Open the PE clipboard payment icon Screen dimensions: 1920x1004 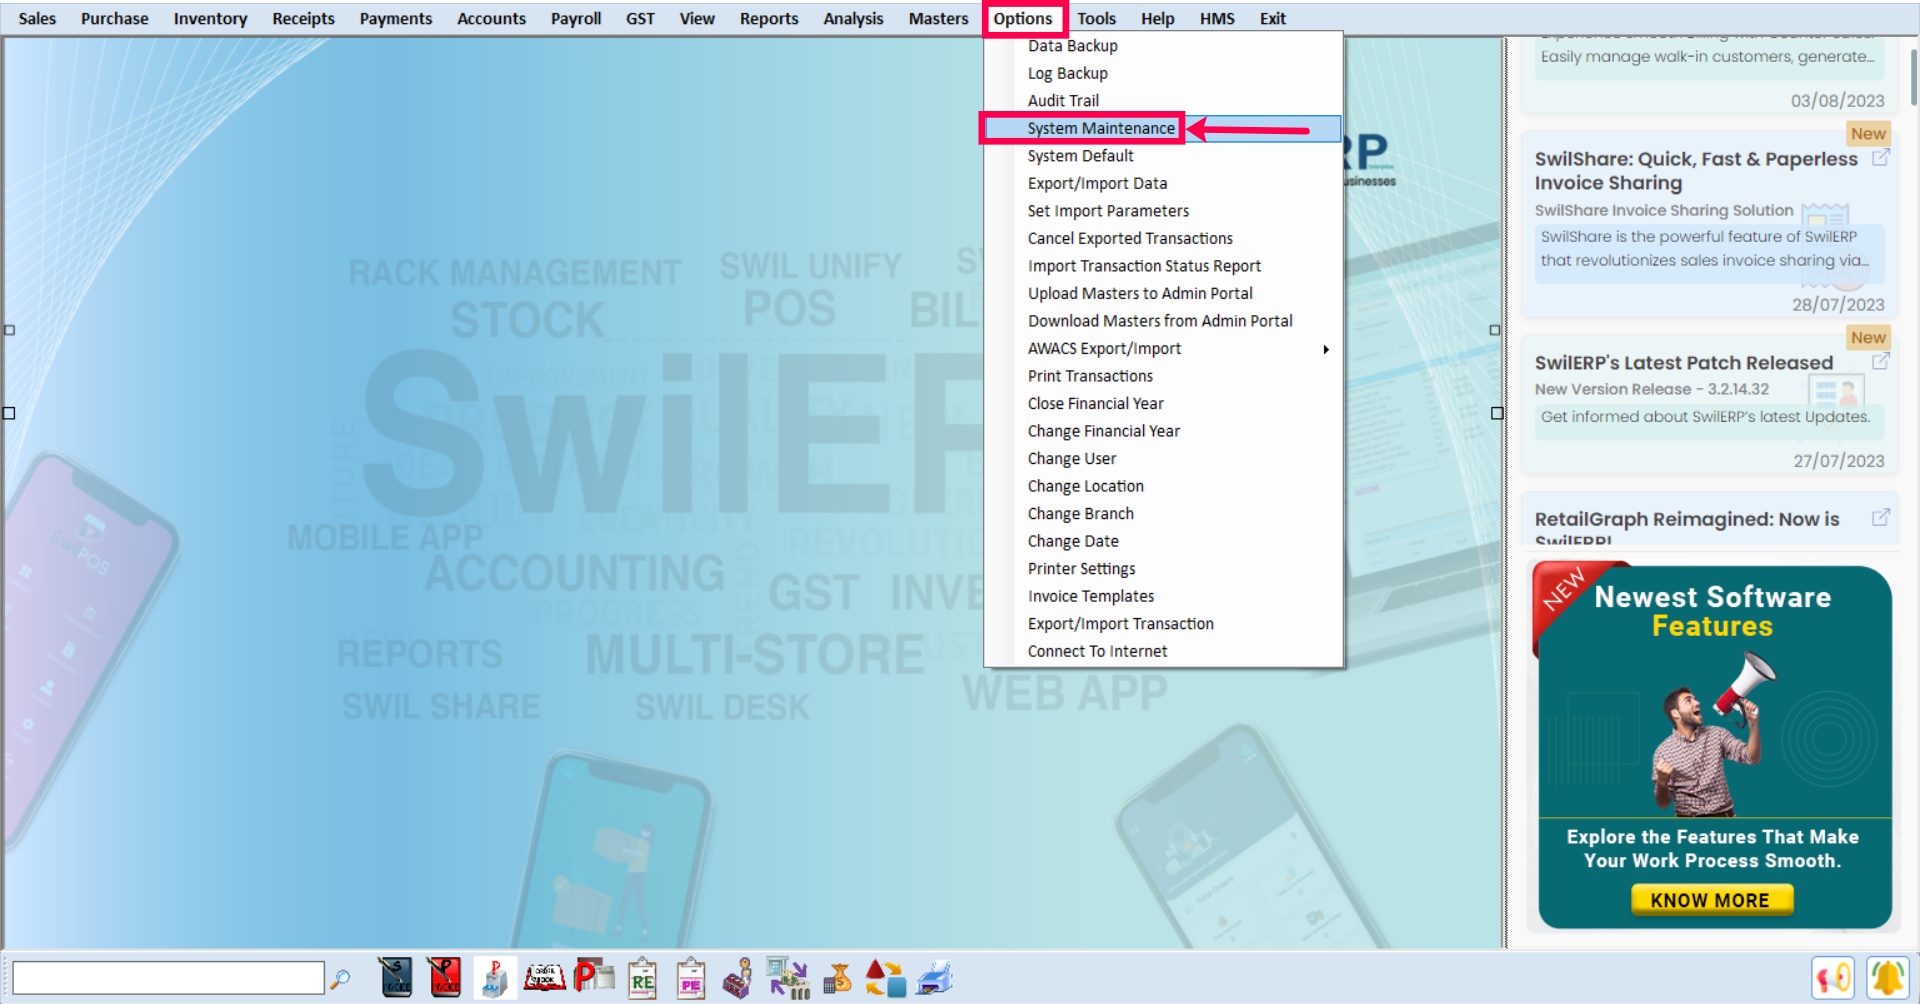coord(691,978)
